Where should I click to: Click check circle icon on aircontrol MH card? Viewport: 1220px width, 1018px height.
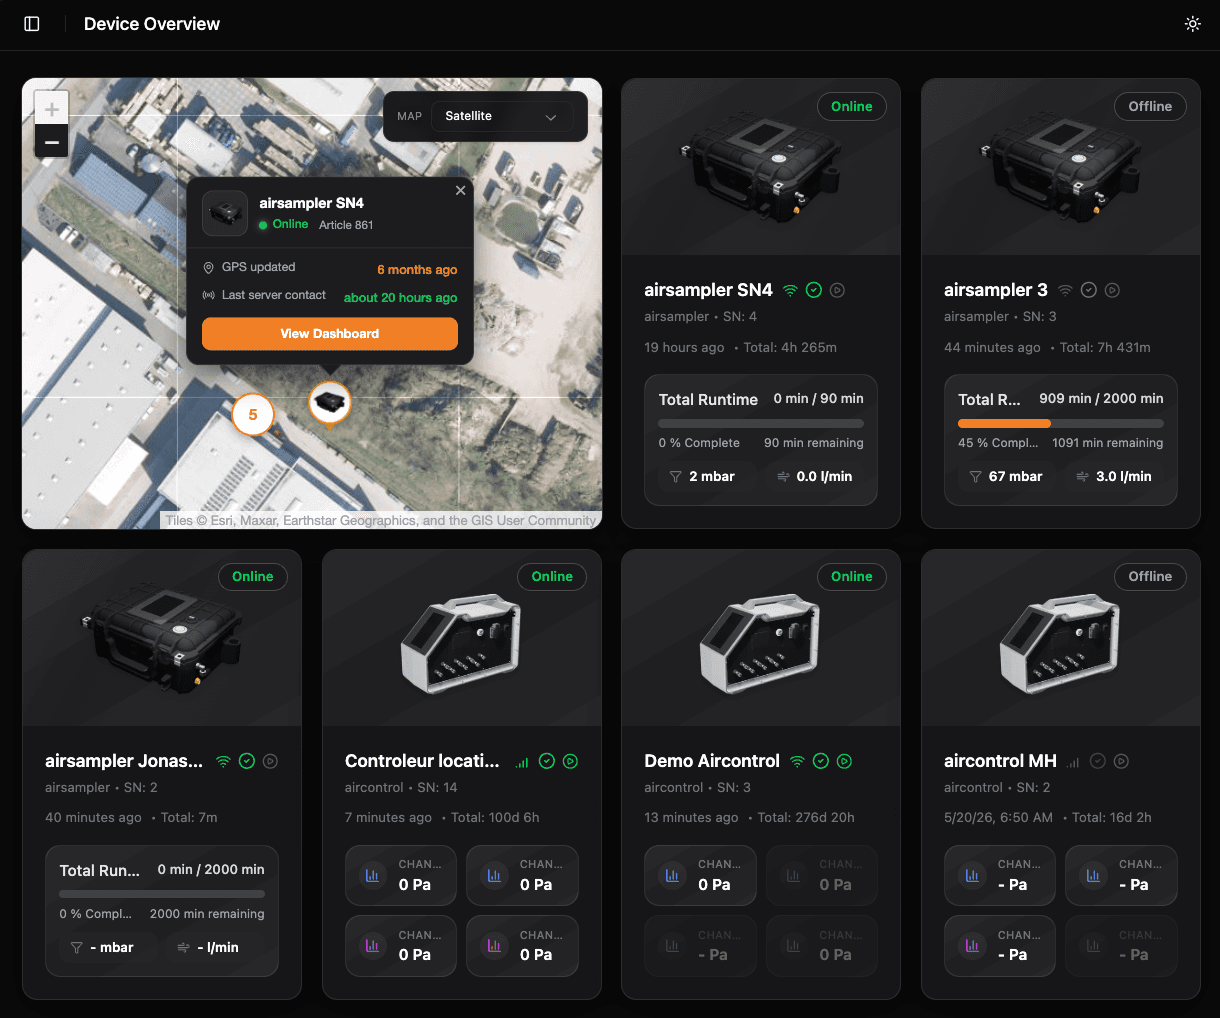tap(1098, 761)
